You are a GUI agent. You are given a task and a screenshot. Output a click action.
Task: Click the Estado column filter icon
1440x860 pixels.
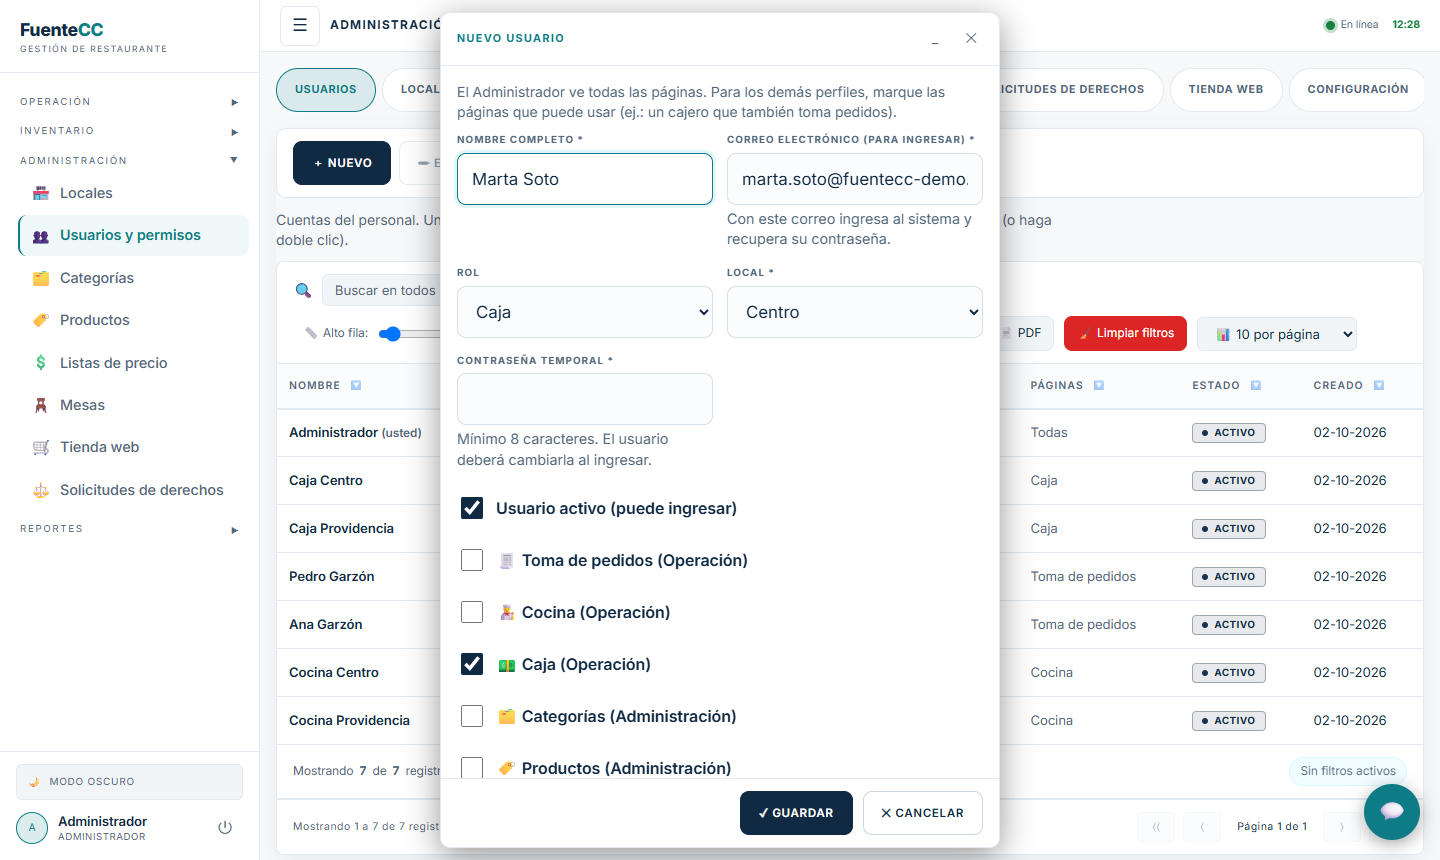(x=1256, y=385)
